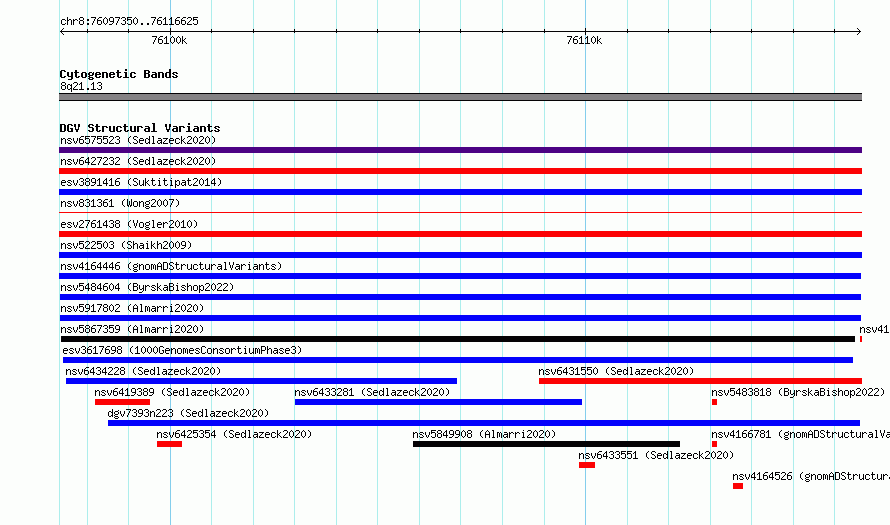
Task: Select the purple nsv6575523 variant bar
Action: tap(460, 150)
